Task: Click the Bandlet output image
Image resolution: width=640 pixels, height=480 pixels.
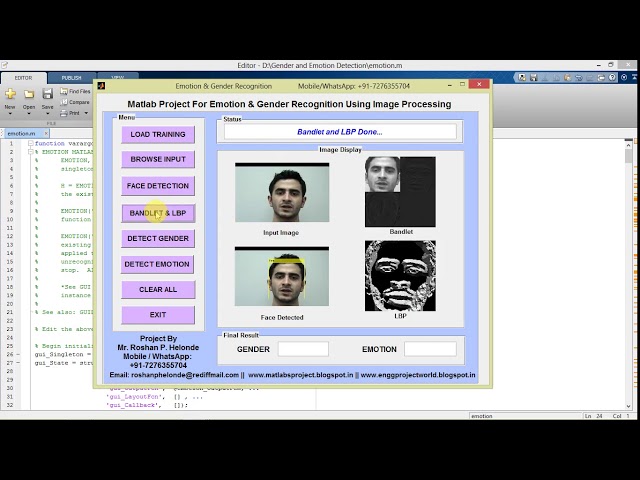Action: [x=400, y=191]
